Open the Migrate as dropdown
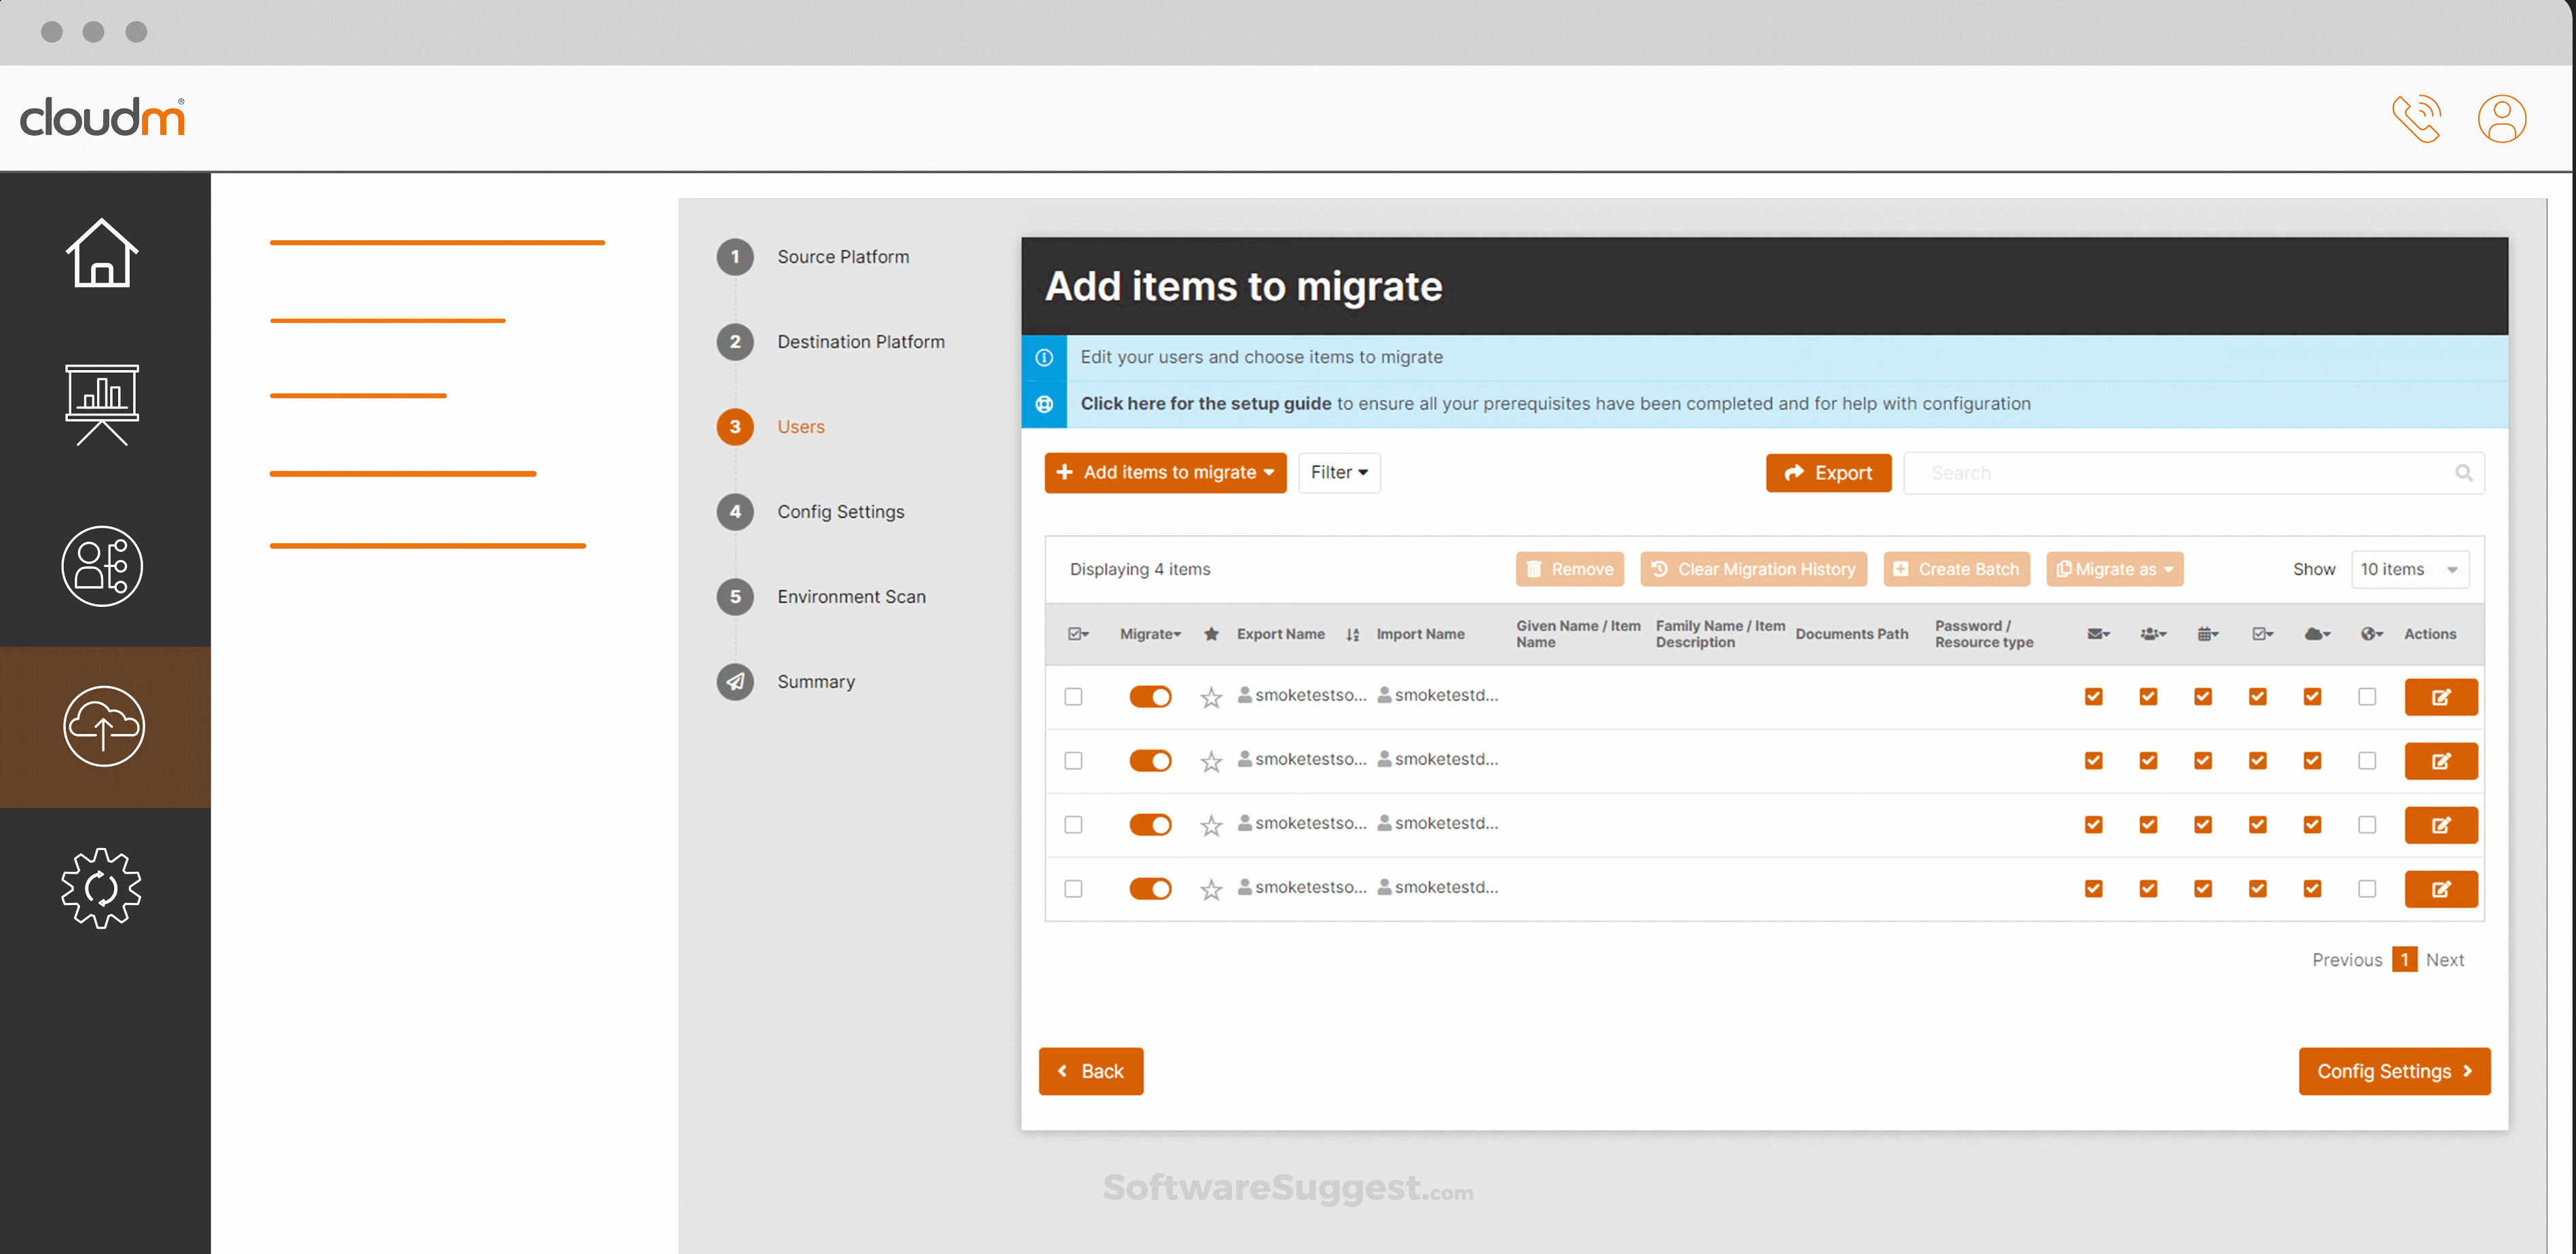Screen dimensions: 2576x1254 tap(2114, 569)
